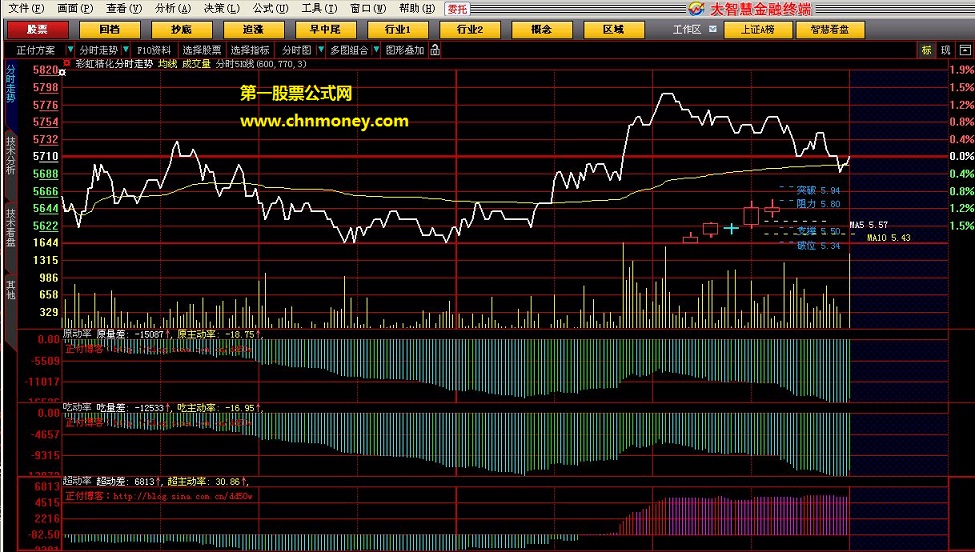The width and height of the screenshot is (975, 552).
Task: Expand the 分时图 dropdown arrow
Action: click(x=321, y=50)
